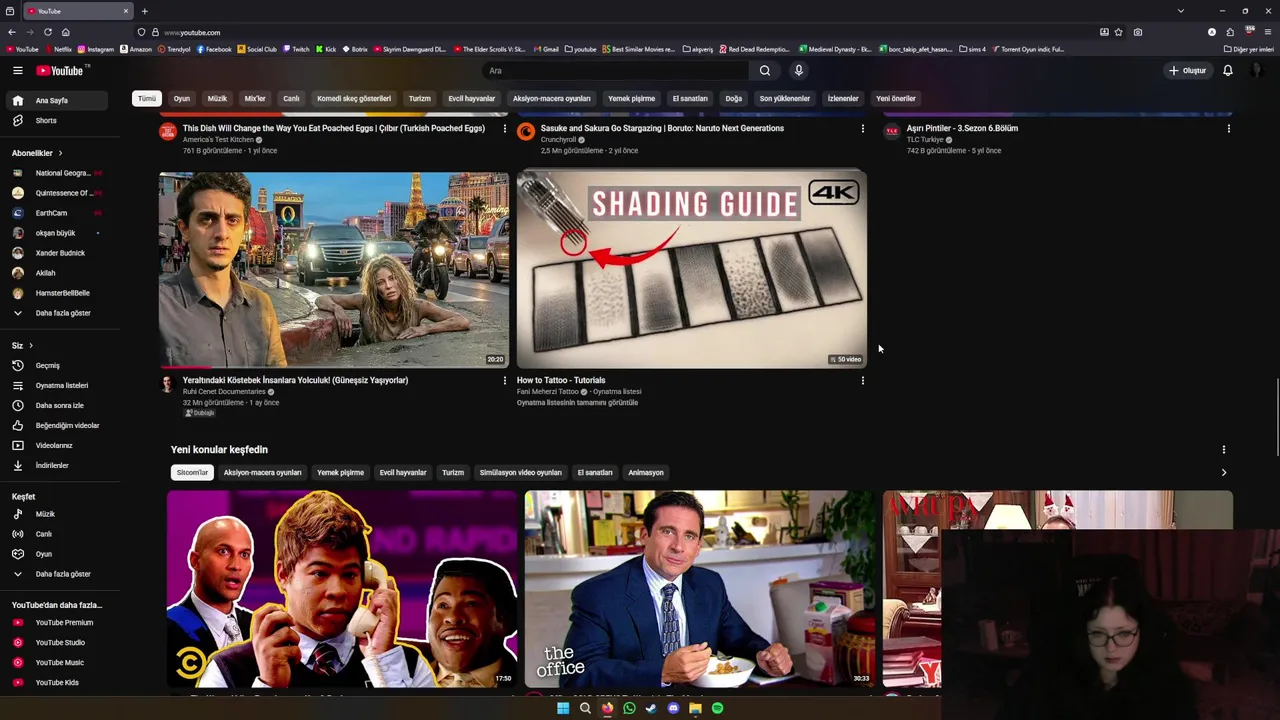Open options for Aşırı Pintiler video
The image size is (1280, 720).
coord(1229,128)
